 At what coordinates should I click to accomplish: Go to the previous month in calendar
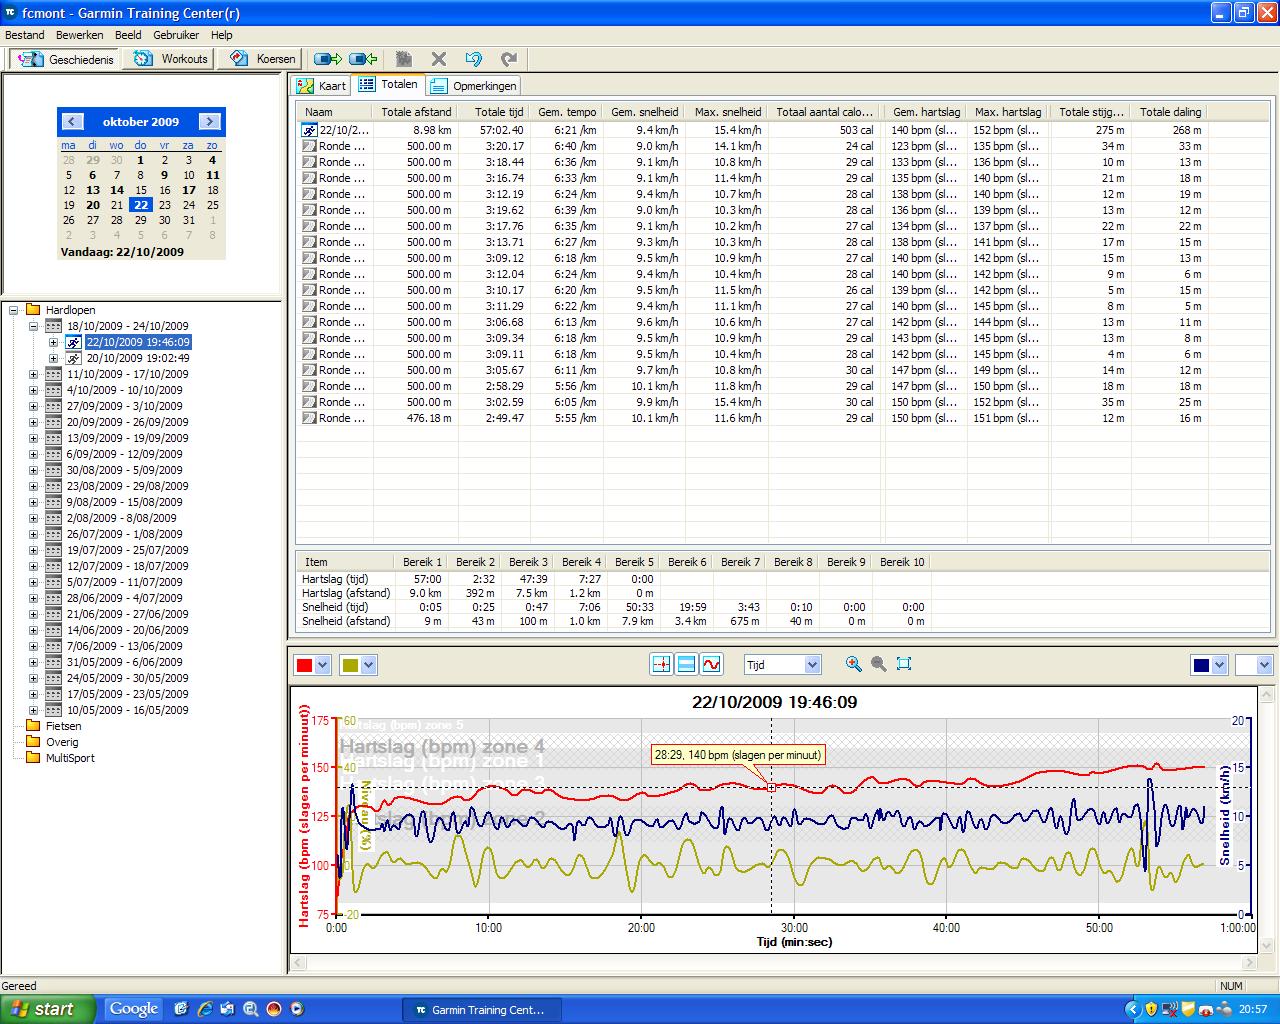[71, 121]
